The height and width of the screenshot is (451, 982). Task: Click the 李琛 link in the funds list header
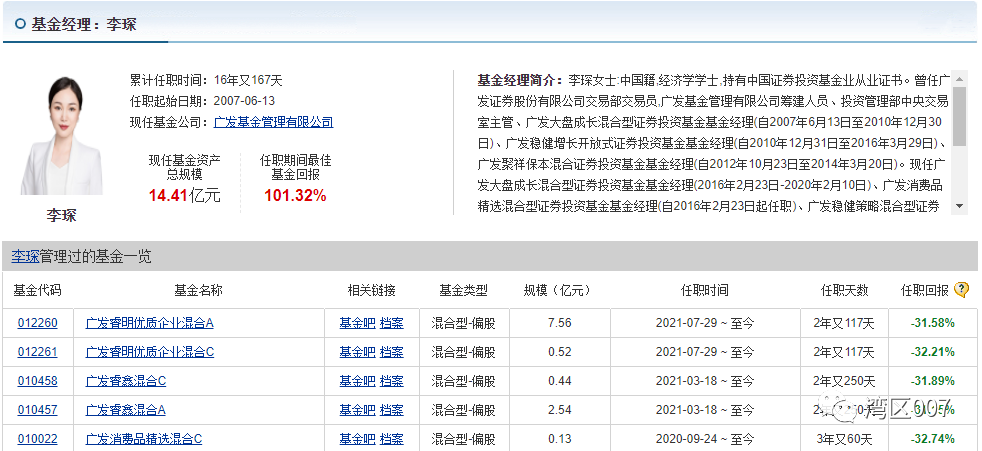tap(25, 256)
